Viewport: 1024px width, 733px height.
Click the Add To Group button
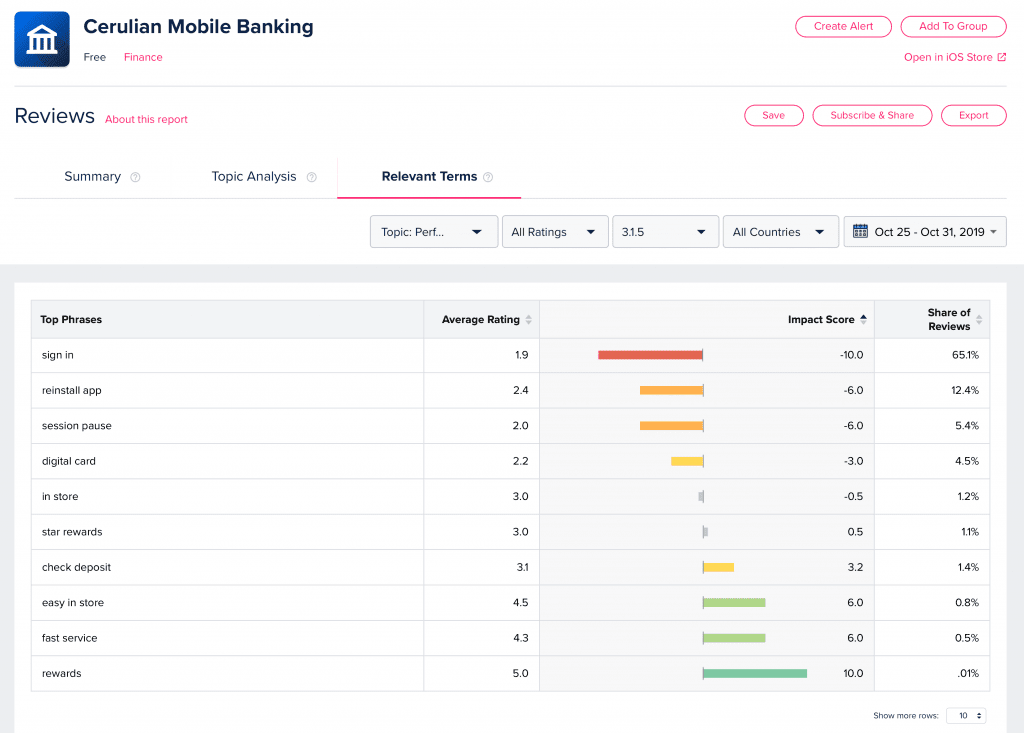point(953,26)
